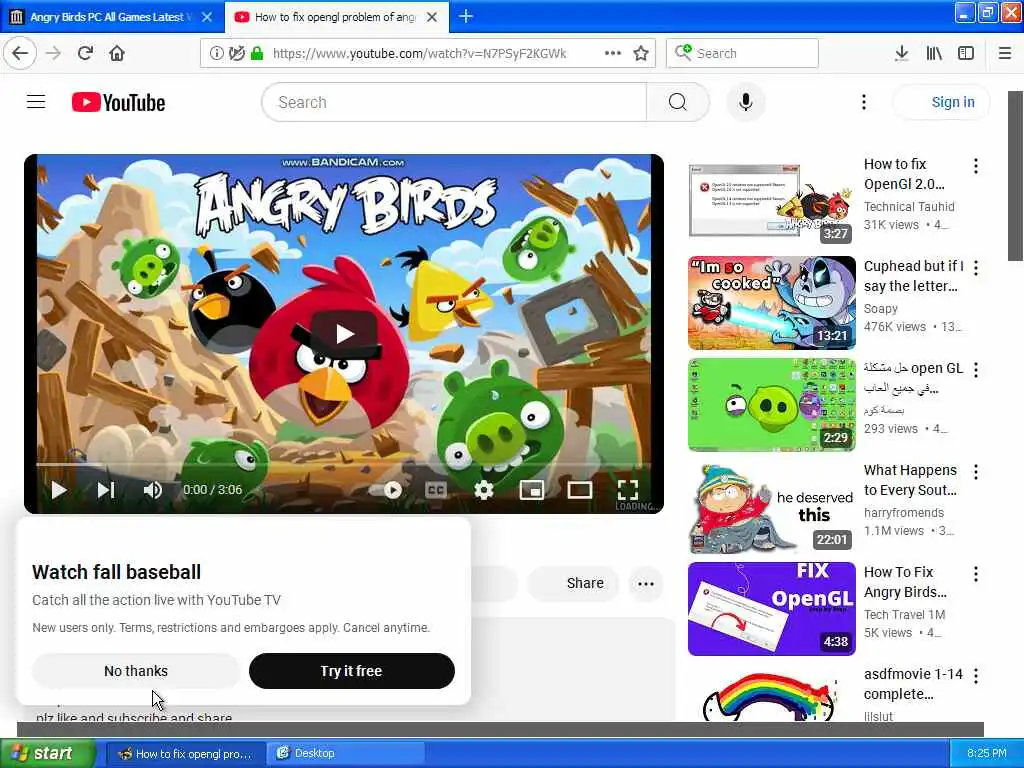Click the video progress bar

point(344,464)
